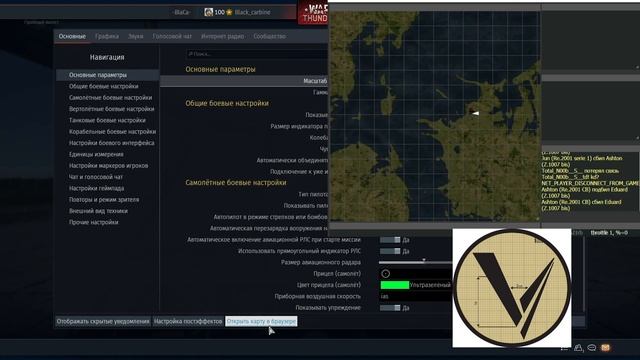Viewport: 640px width, 360px height.
Task: Select Чат и голосовой чат in navigation
Action: pos(96,177)
